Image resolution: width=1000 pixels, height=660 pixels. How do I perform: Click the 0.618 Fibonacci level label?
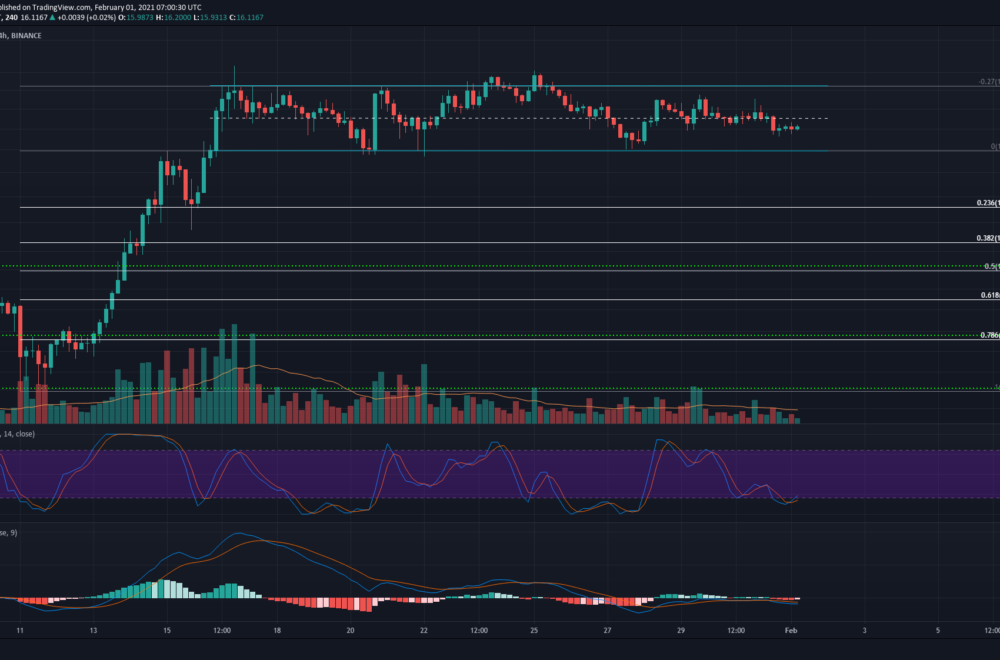click(x=990, y=295)
